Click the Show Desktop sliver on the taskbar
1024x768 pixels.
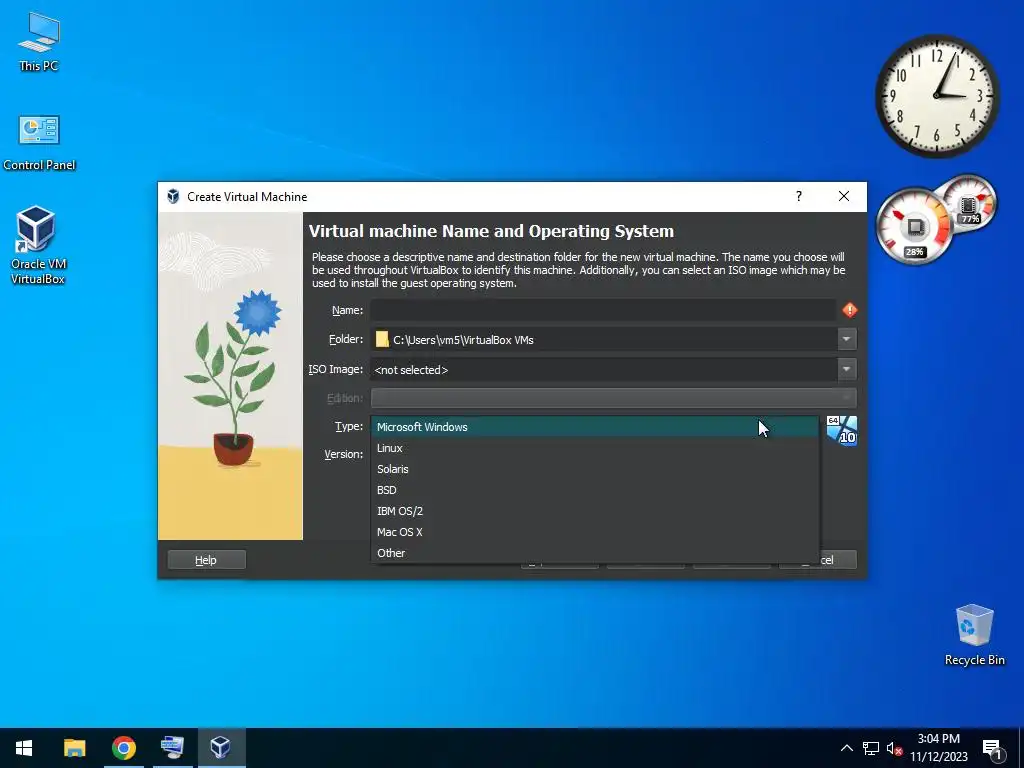tap(1021, 748)
